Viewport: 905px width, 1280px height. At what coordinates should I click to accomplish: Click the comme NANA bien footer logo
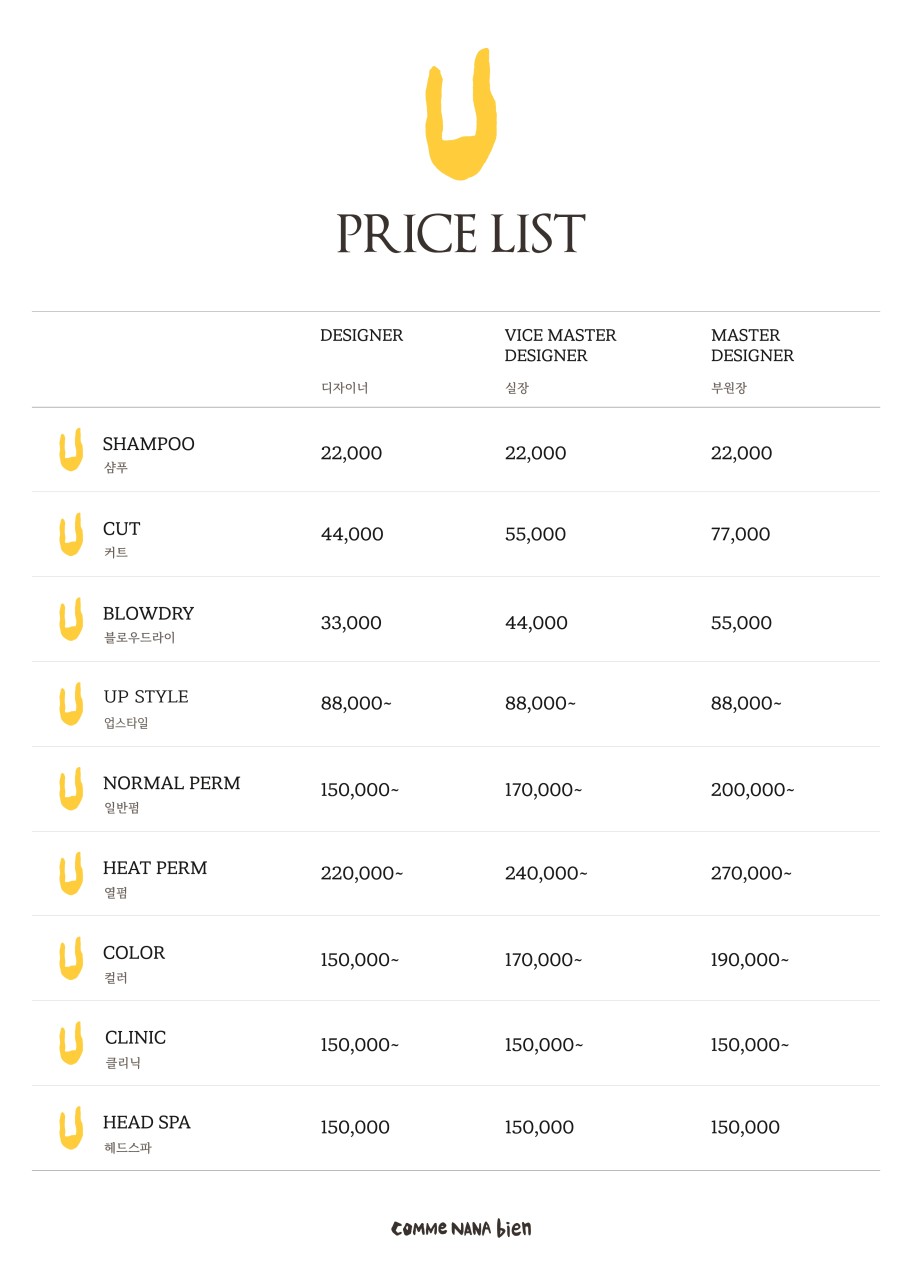461,1228
